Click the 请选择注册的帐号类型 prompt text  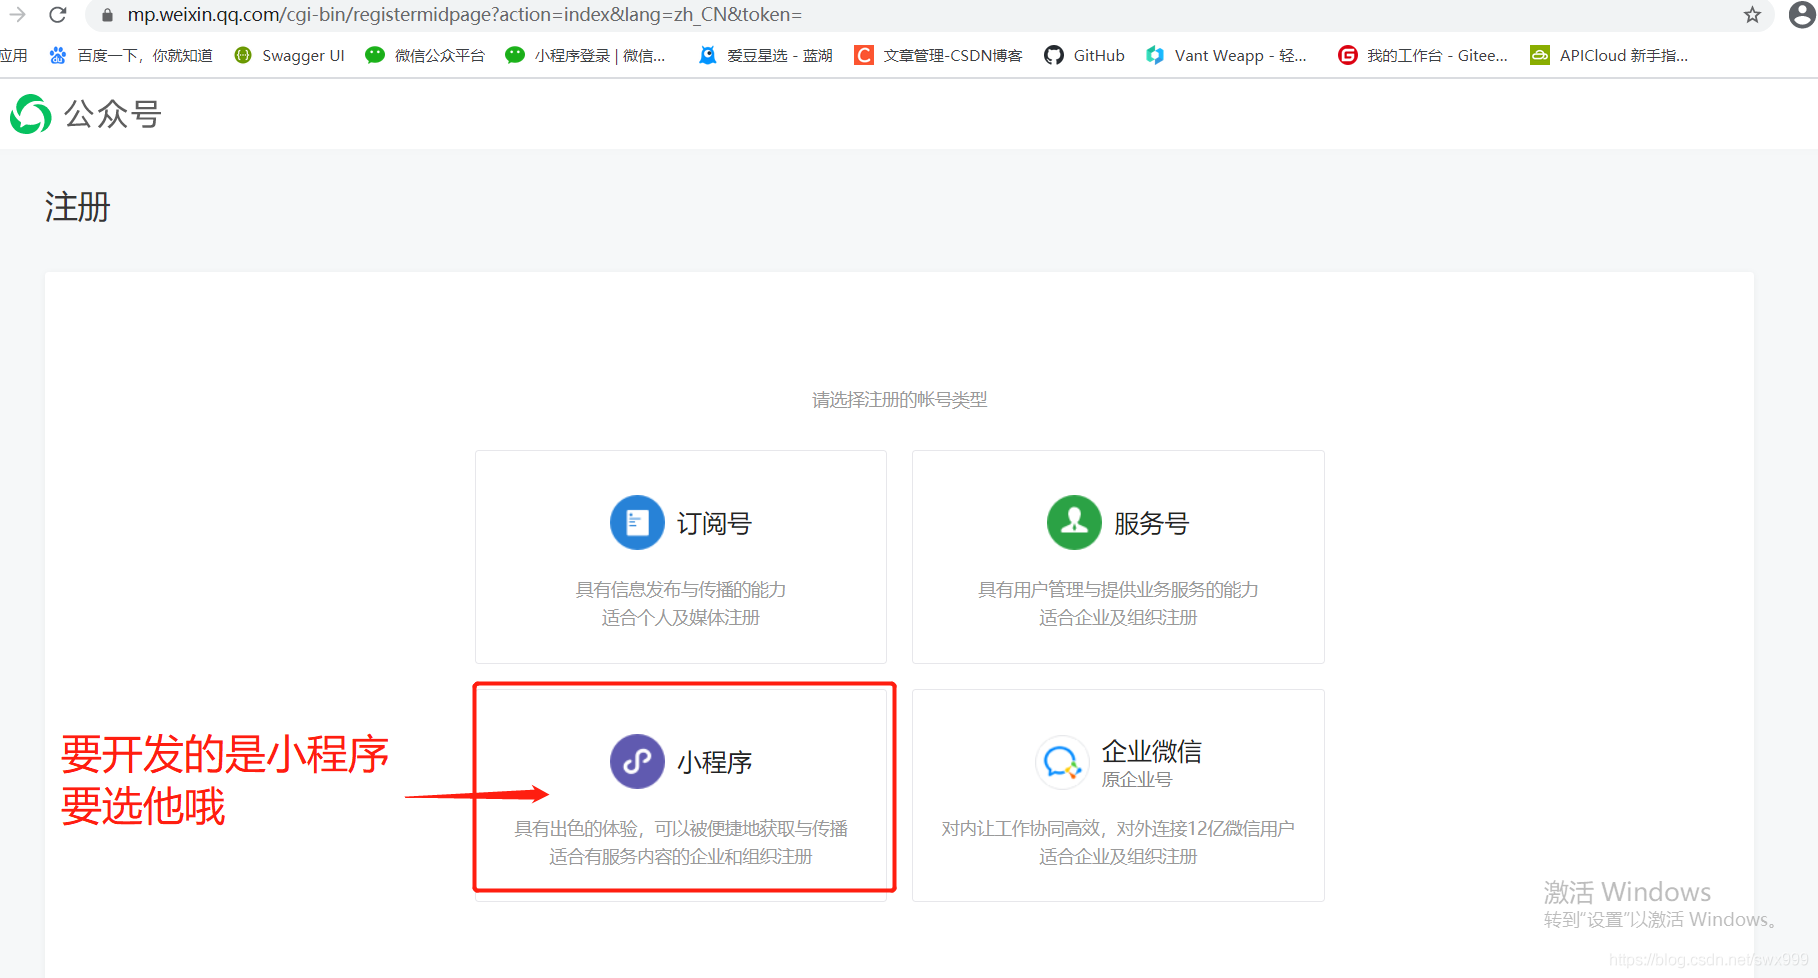click(900, 400)
